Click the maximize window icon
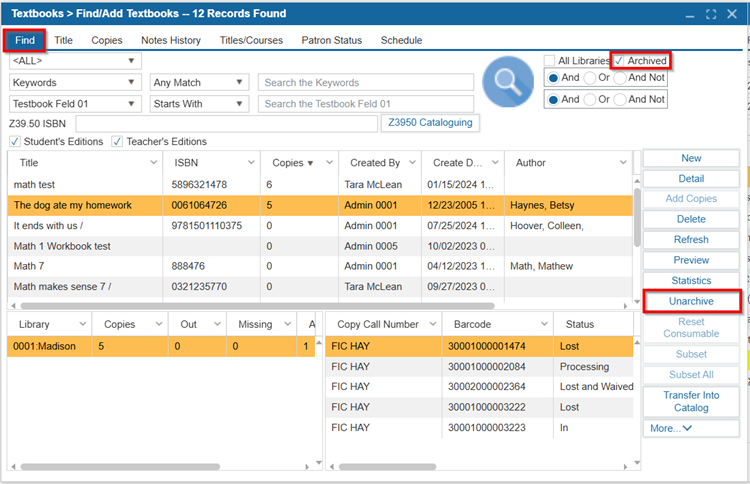 click(x=711, y=14)
